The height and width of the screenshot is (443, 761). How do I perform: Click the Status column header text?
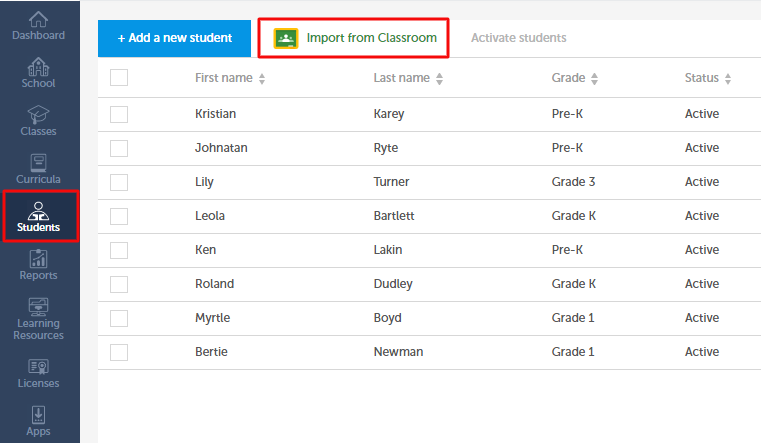click(x=702, y=78)
